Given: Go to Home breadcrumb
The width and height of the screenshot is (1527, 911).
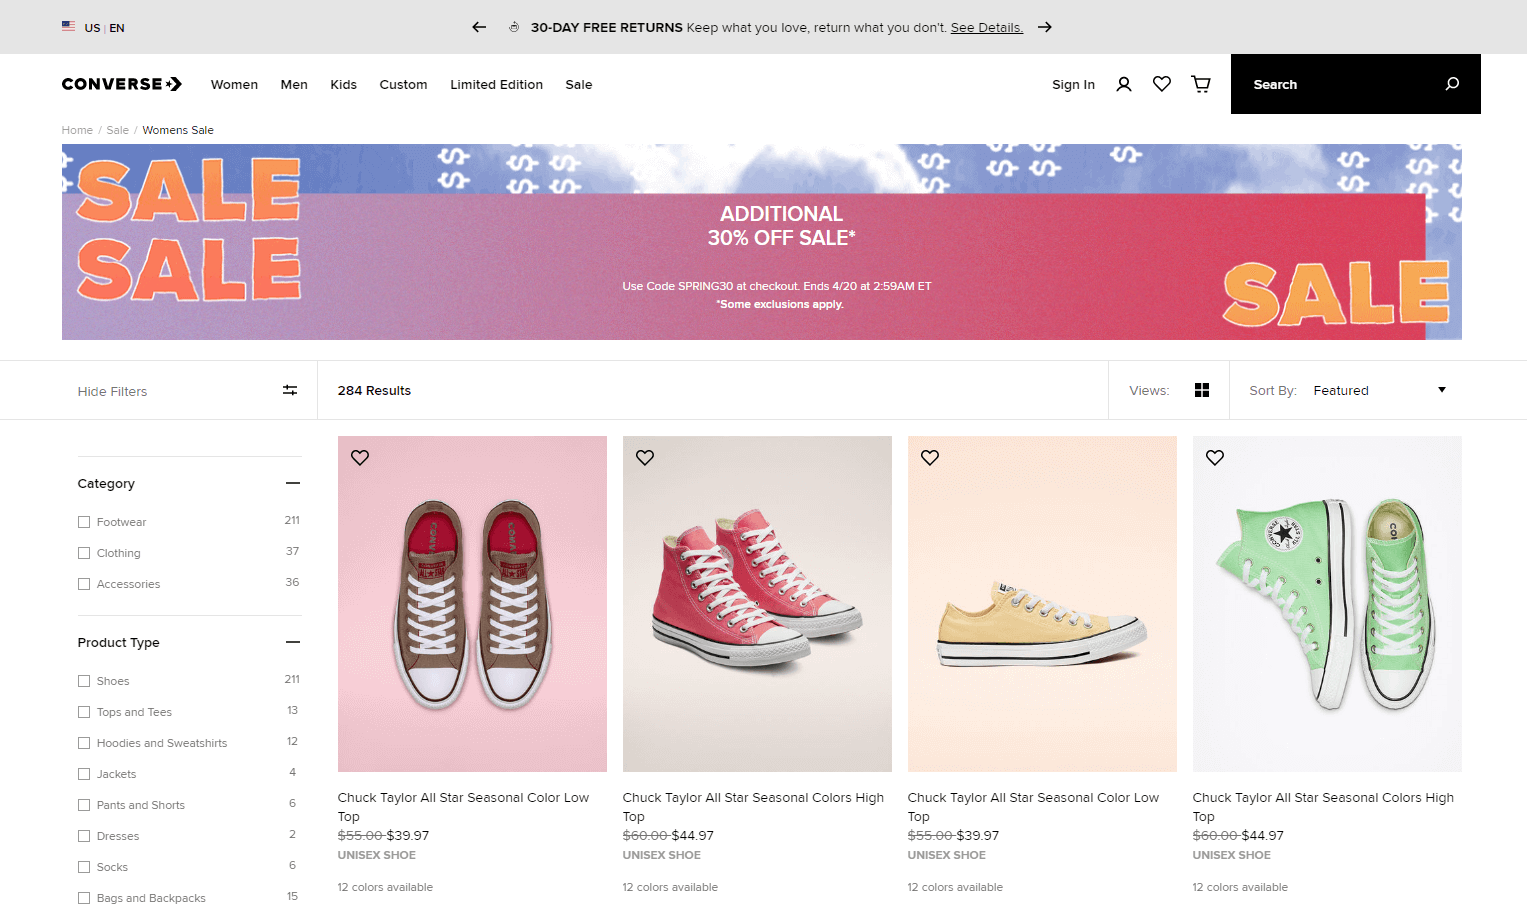Looking at the screenshot, I should (x=77, y=130).
